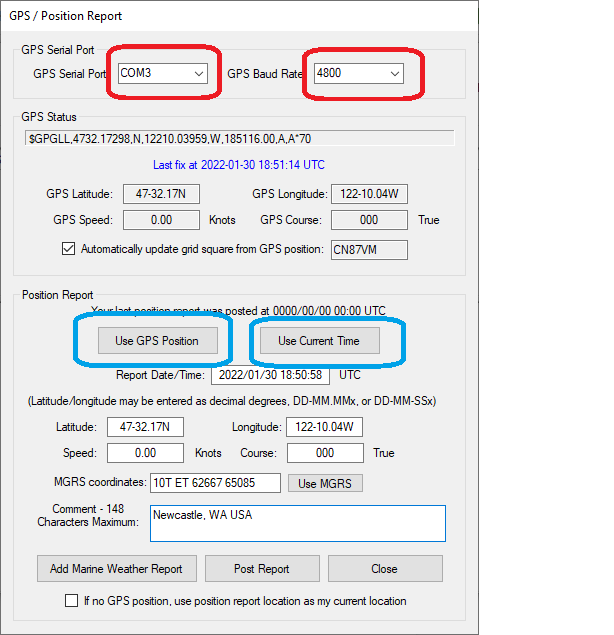This screenshot has width=614, height=635.
Task: Click the Position Report Course field
Action: click(x=325, y=453)
